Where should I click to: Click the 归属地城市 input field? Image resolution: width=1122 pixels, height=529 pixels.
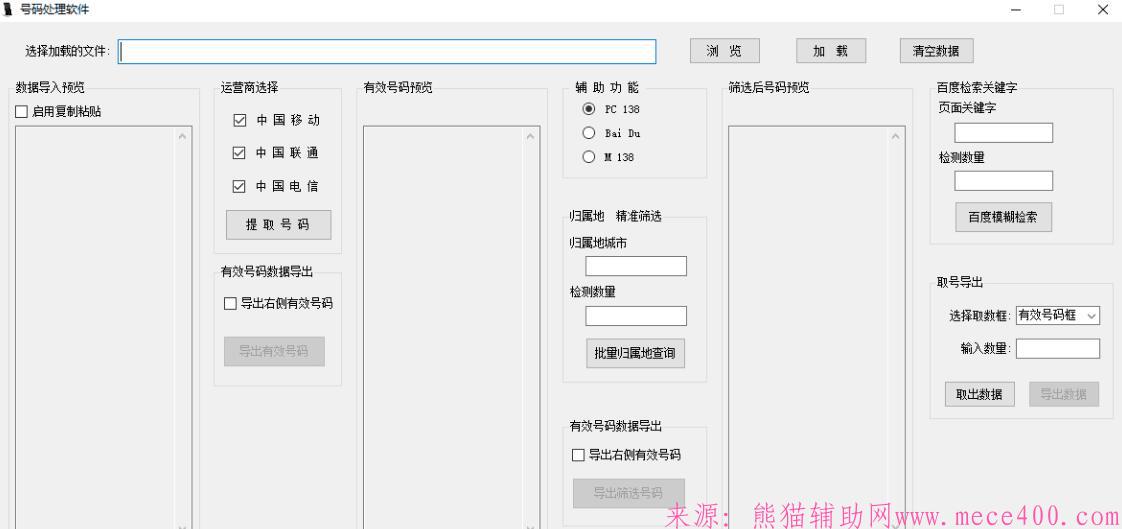coord(636,266)
